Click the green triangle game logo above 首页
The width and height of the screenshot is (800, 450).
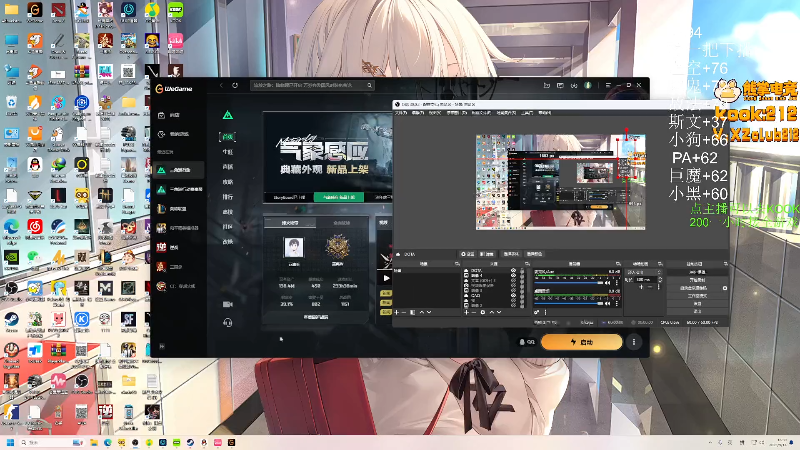coord(228,115)
